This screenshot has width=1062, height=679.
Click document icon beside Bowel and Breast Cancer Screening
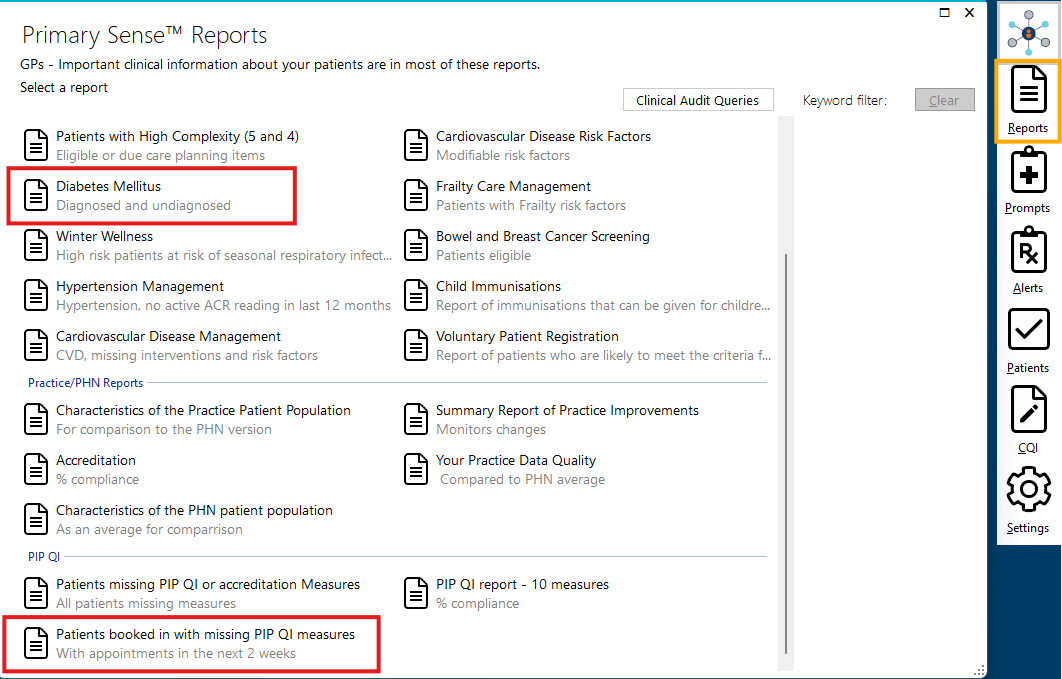point(416,246)
